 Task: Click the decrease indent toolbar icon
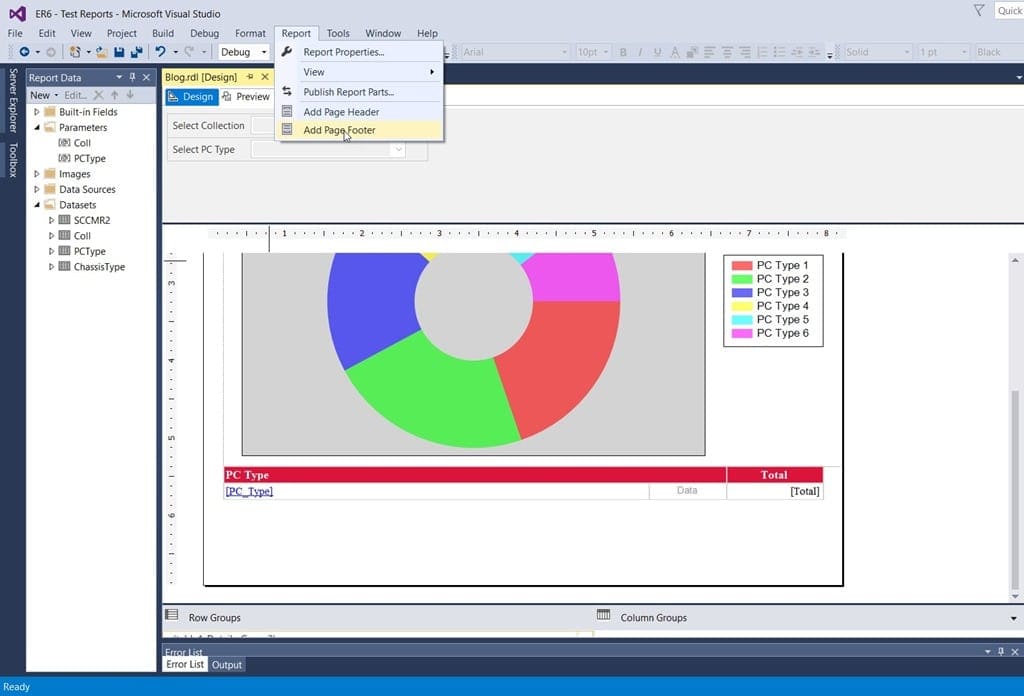797,52
